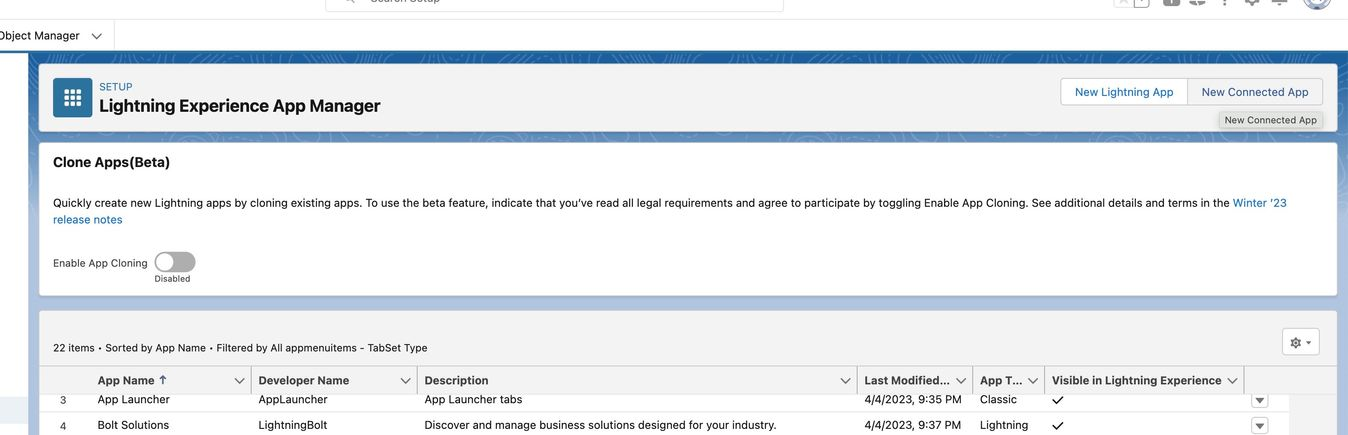1348x435 pixels.
Task: Open the Developer Name column menu chevron
Action: pyautogui.click(x=405, y=381)
